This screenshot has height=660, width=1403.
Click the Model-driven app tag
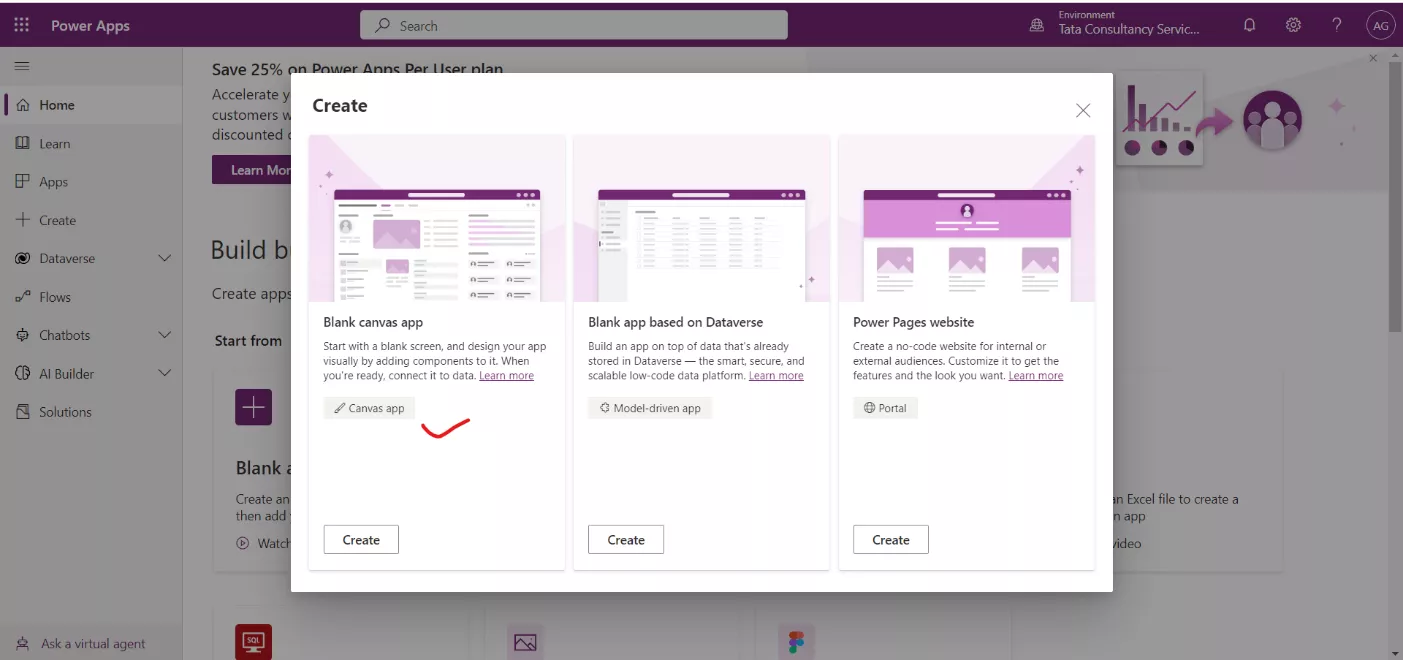(x=650, y=407)
